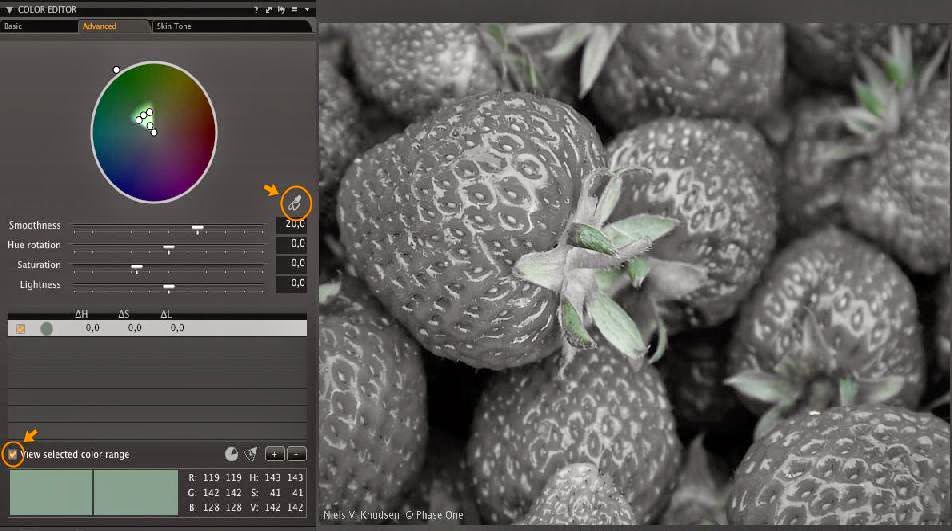Click the Saturation slider handle
Viewport: 952px width, 531px height.
[137, 268]
